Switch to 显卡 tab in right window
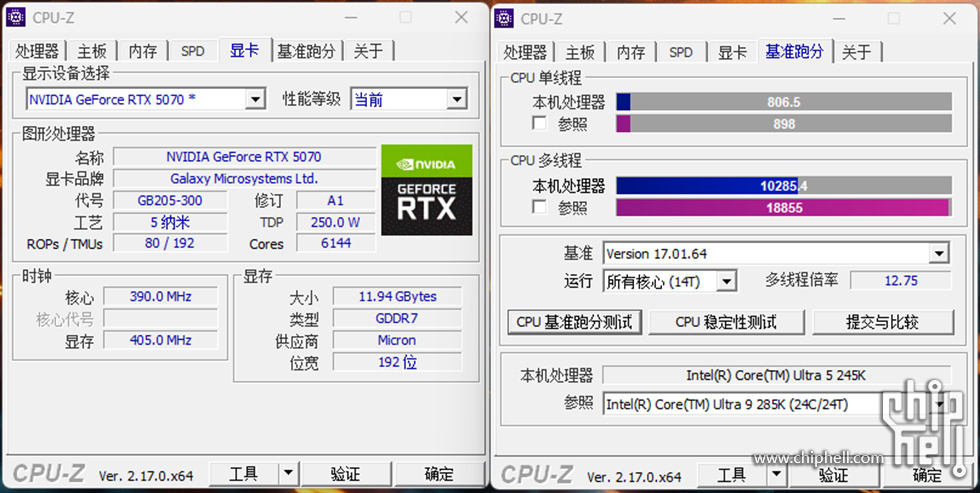The image size is (980, 493). [x=732, y=52]
